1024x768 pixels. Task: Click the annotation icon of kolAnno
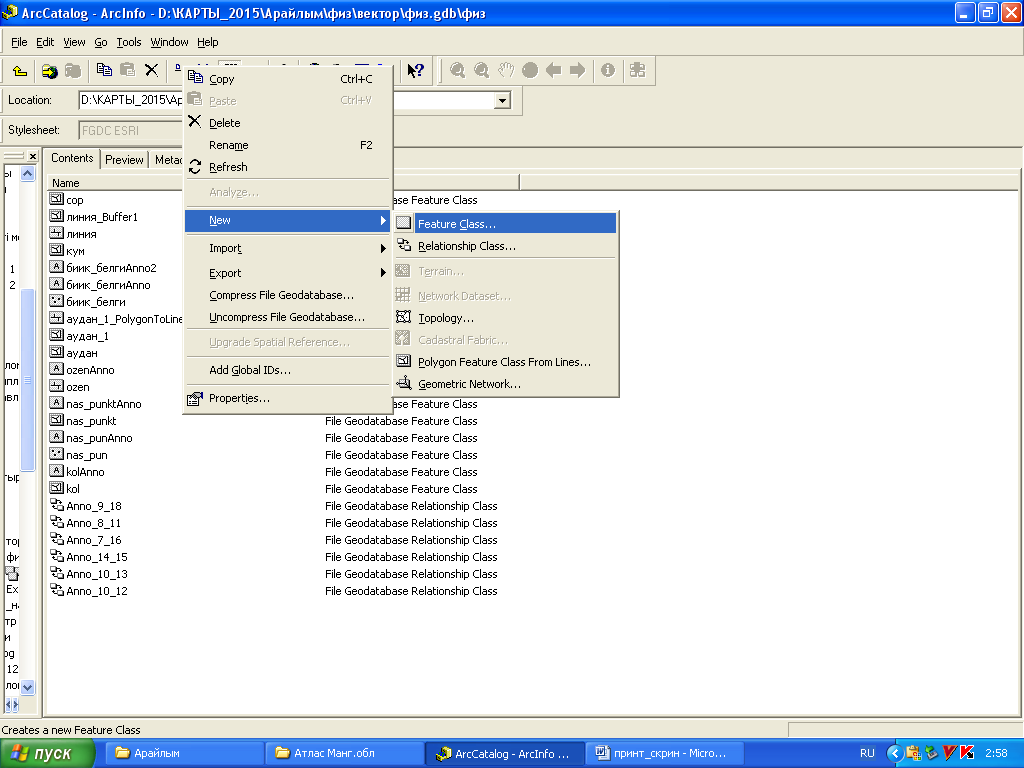(56, 471)
